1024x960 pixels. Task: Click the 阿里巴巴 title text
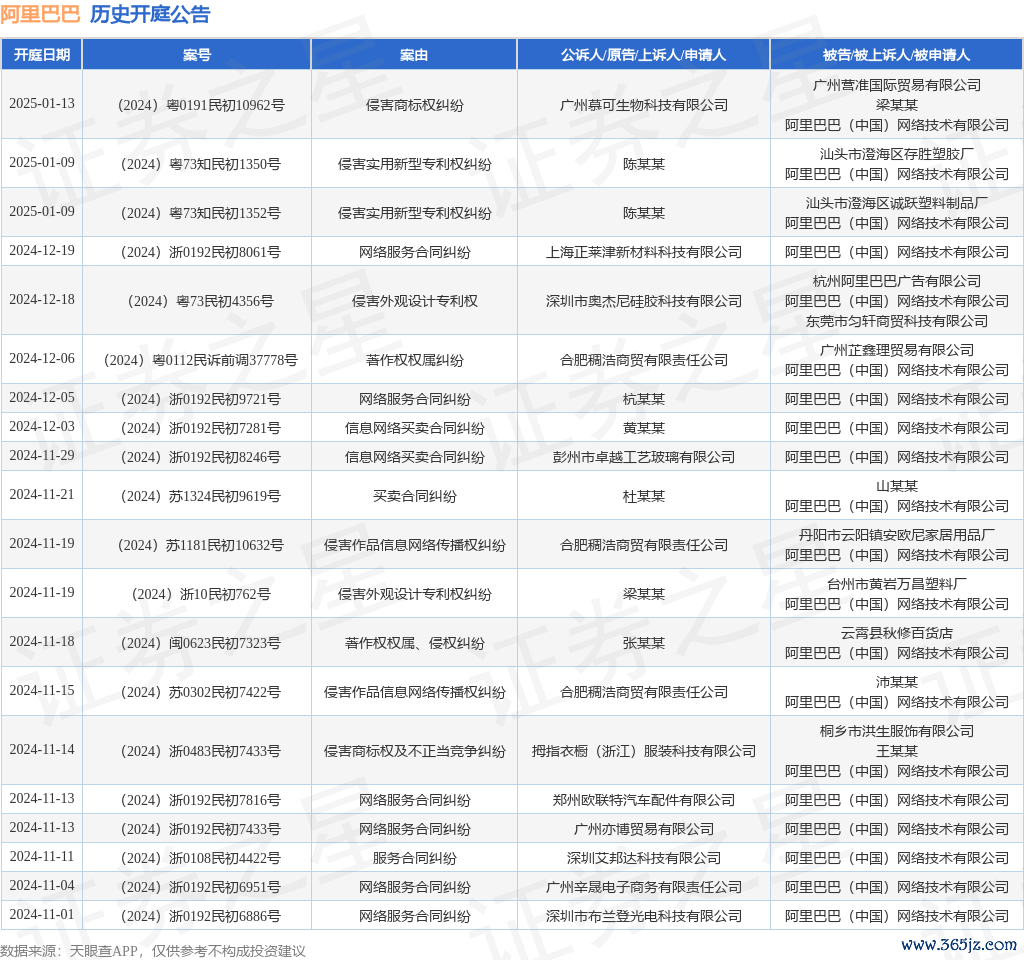40,14
